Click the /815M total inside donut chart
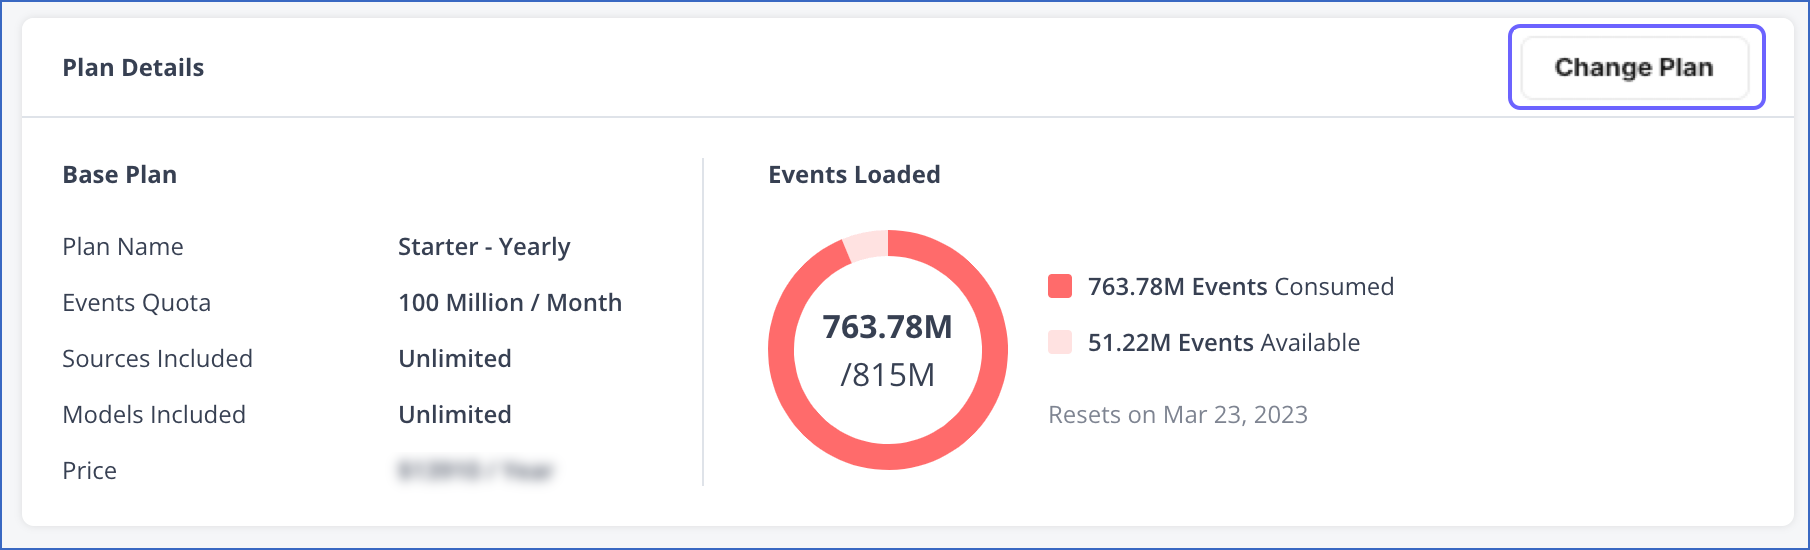1810x550 pixels. click(887, 375)
